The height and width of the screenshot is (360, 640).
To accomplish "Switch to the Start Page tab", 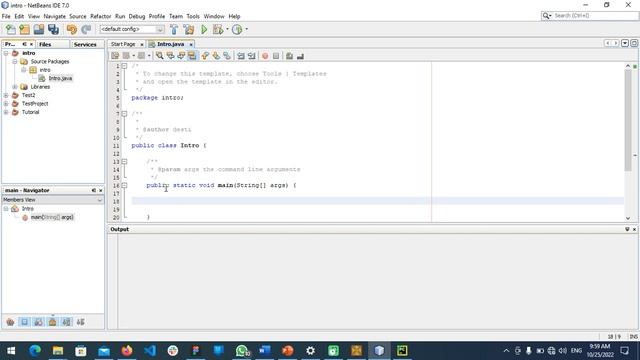I will 123,44.
